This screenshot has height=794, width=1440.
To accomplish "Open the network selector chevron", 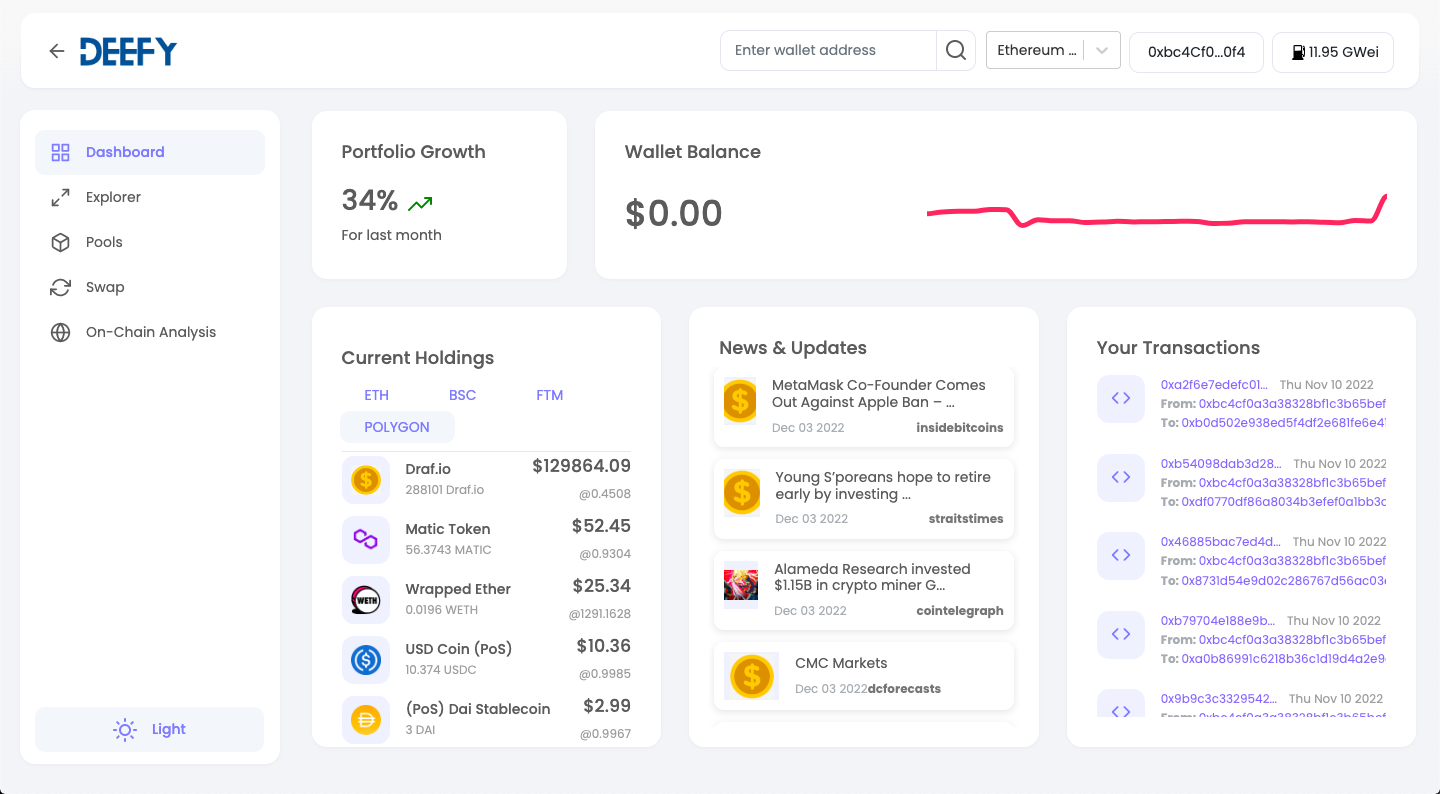I will [x=1101, y=50].
